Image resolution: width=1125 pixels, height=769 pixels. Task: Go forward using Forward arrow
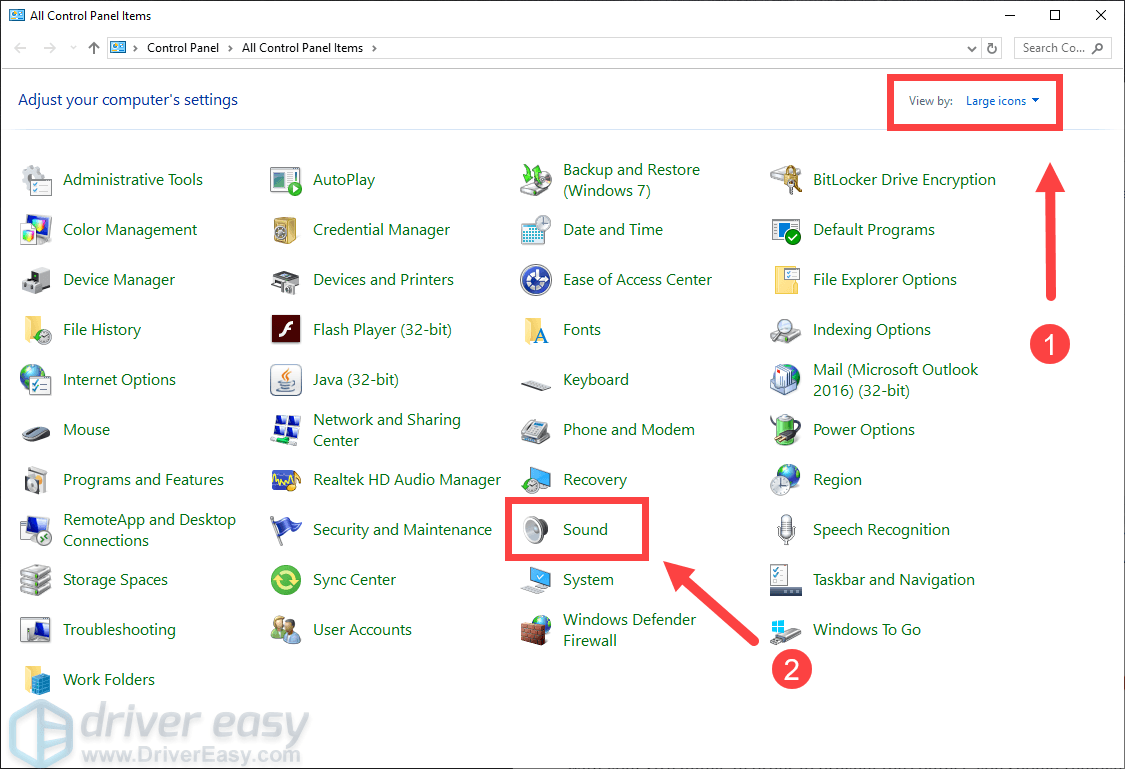pos(50,48)
